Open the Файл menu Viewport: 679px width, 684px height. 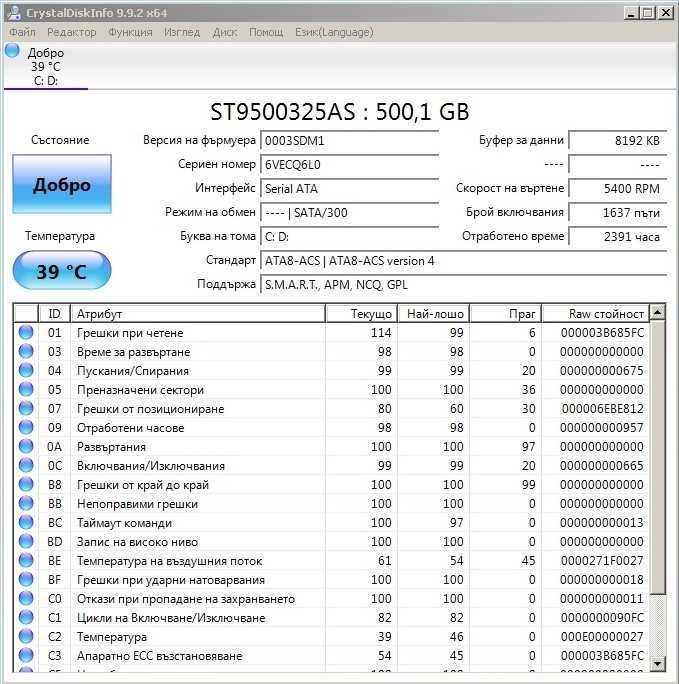point(22,32)
